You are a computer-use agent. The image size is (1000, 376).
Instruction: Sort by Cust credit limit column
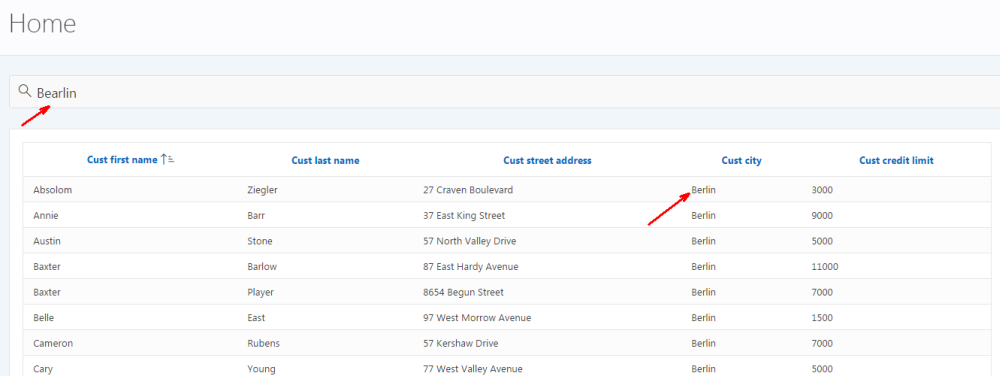(x=896, y=161)
